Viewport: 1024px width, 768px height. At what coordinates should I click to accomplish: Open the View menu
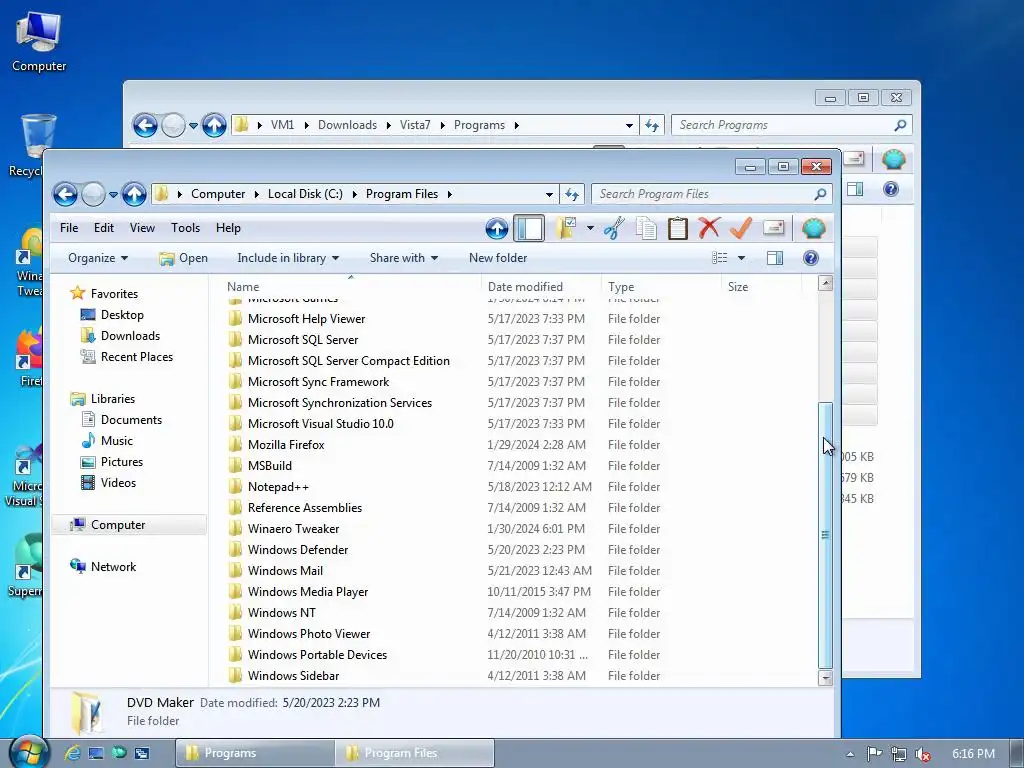coord(142,228)
